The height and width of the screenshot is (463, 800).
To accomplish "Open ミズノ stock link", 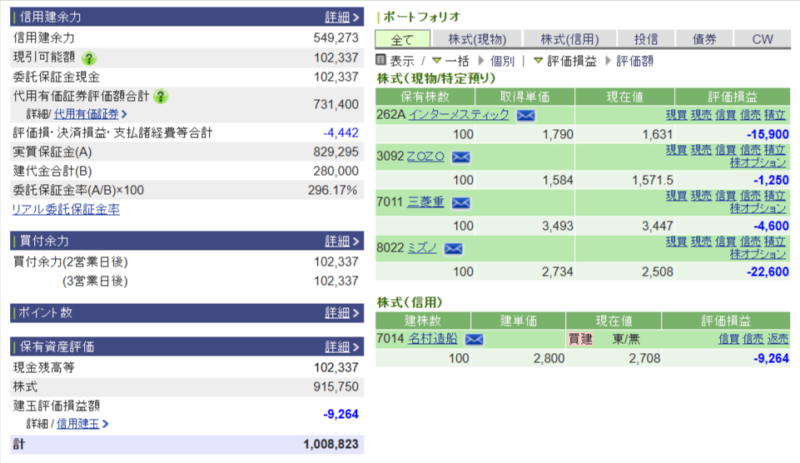I will [422, 248].
